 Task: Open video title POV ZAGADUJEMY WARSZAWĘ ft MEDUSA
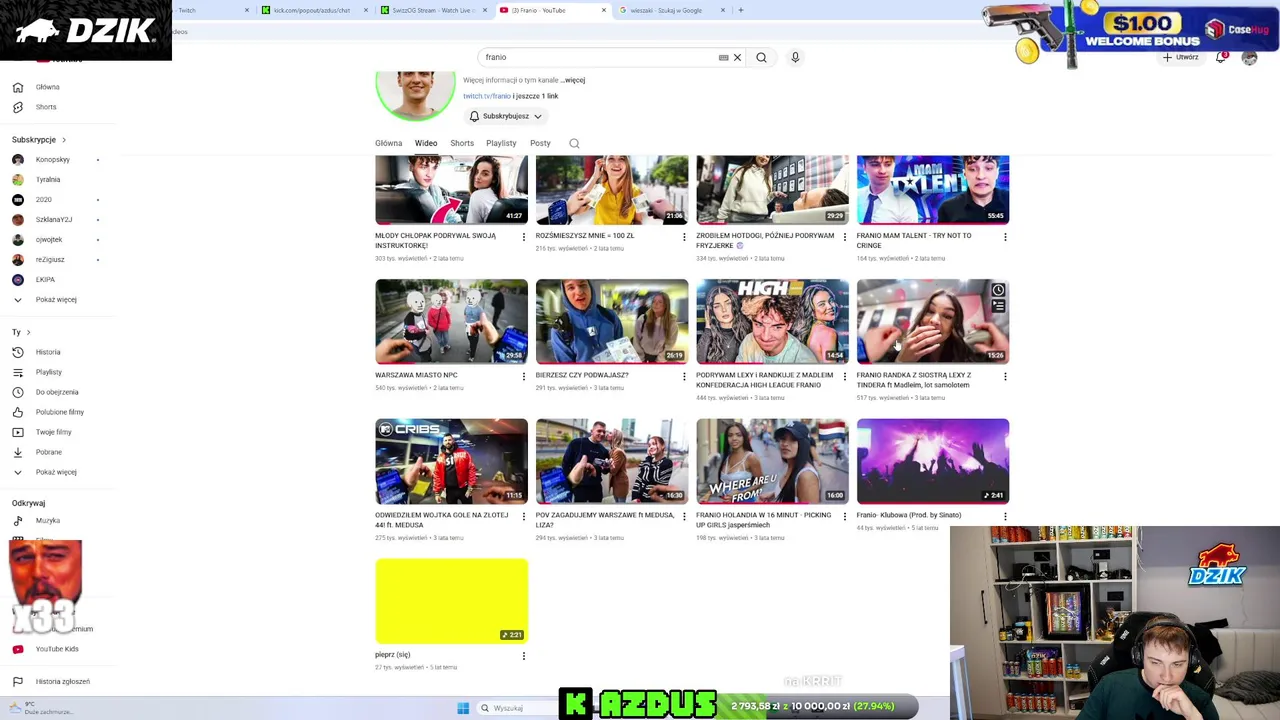click(x=605, y=520)
